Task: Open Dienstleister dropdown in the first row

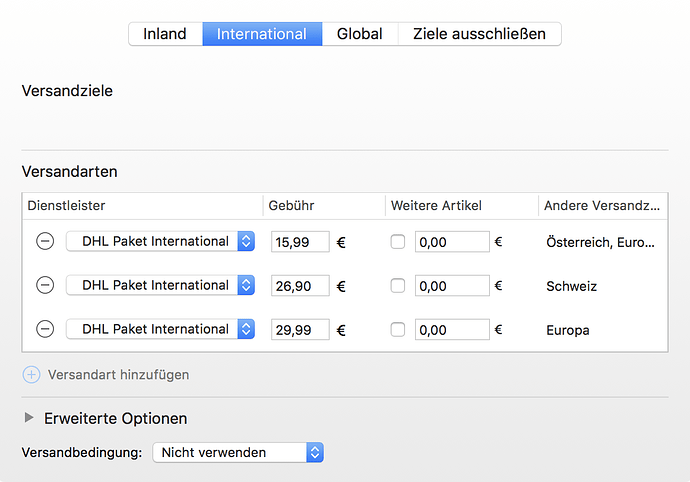Action: point(161,241)
